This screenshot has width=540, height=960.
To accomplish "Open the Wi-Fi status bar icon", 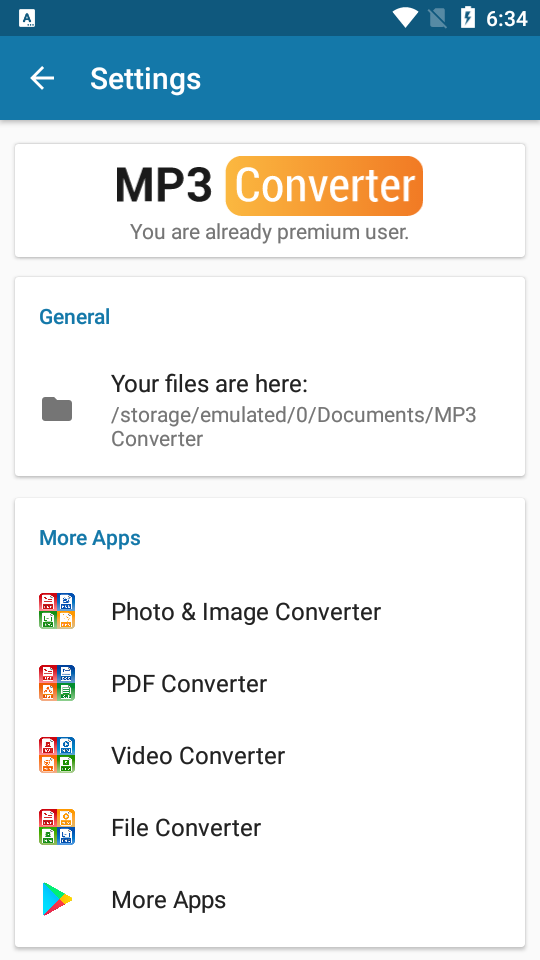I will [405, 18].
